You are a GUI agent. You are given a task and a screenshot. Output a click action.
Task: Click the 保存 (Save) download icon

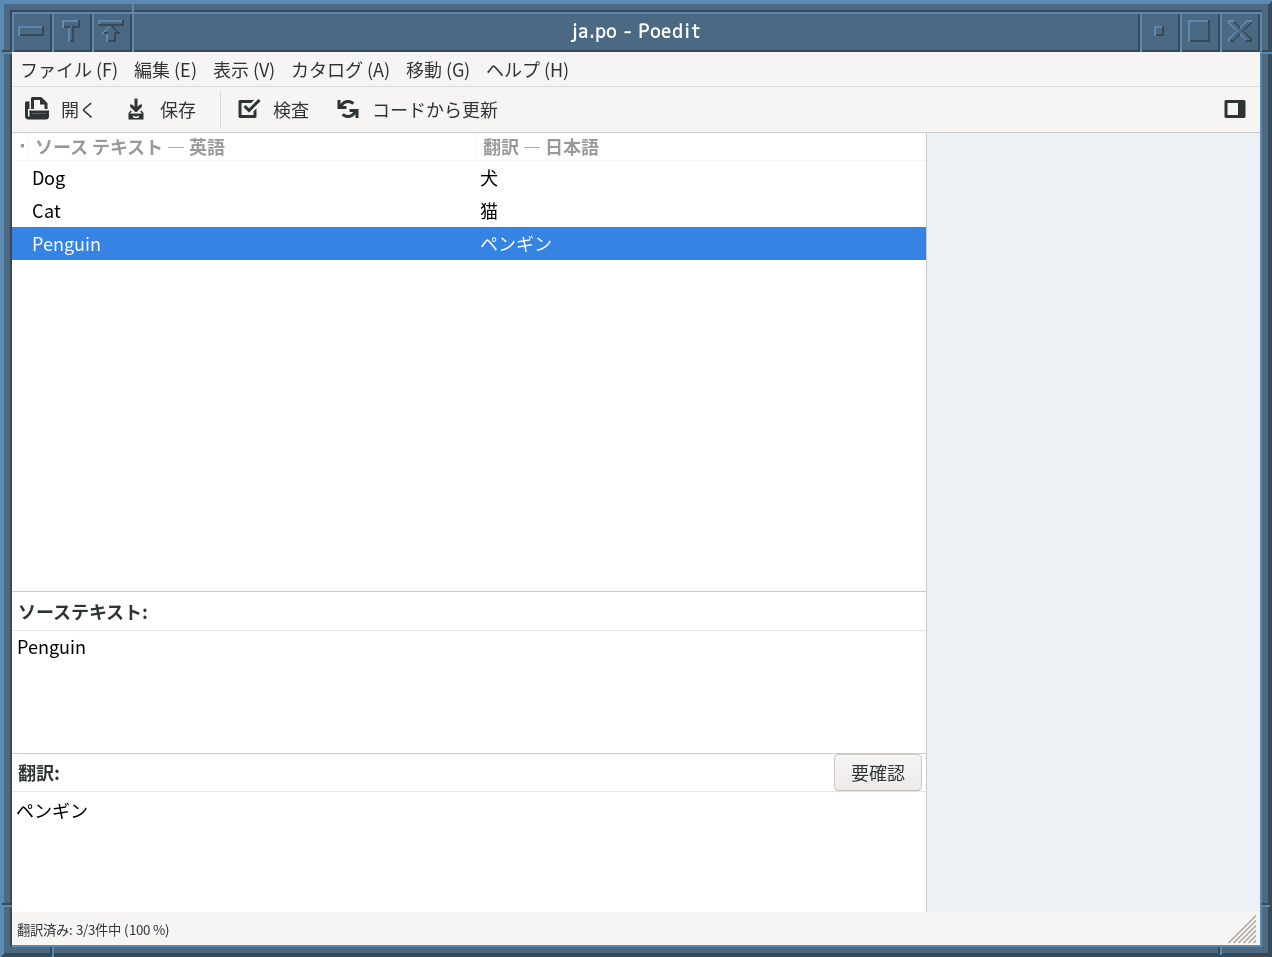[x=136, y=109]
